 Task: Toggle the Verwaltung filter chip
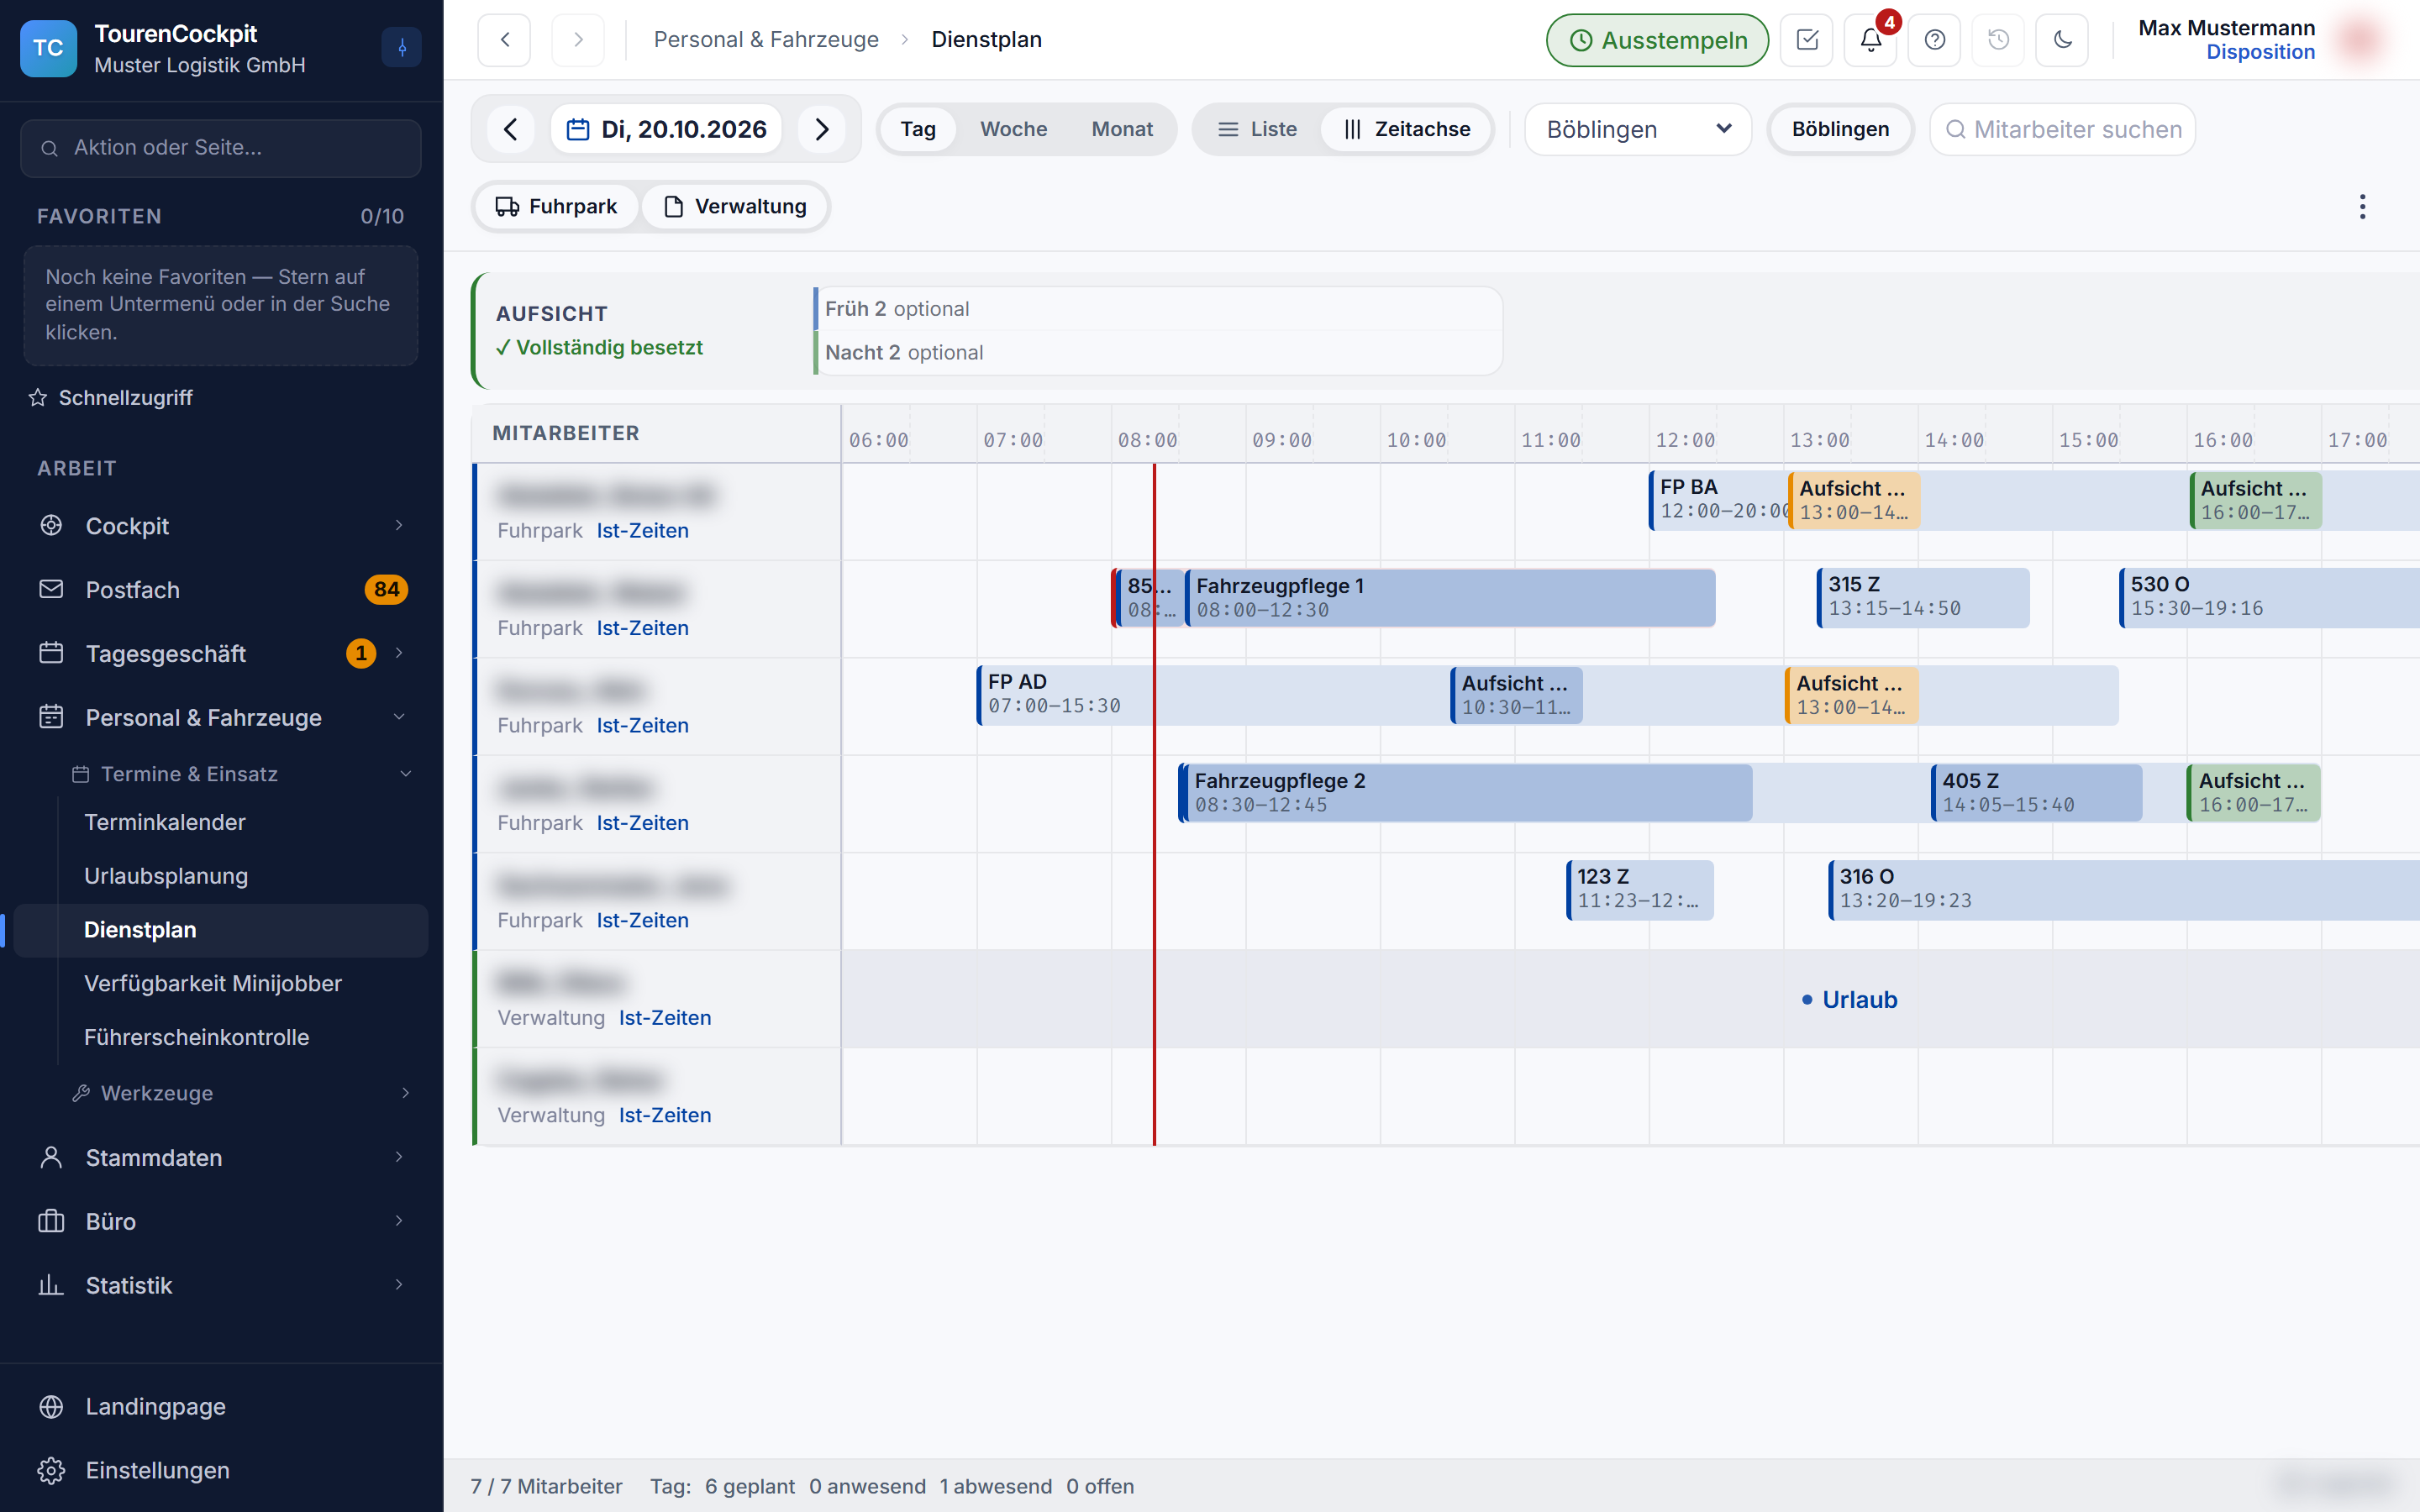pos(735,206)
